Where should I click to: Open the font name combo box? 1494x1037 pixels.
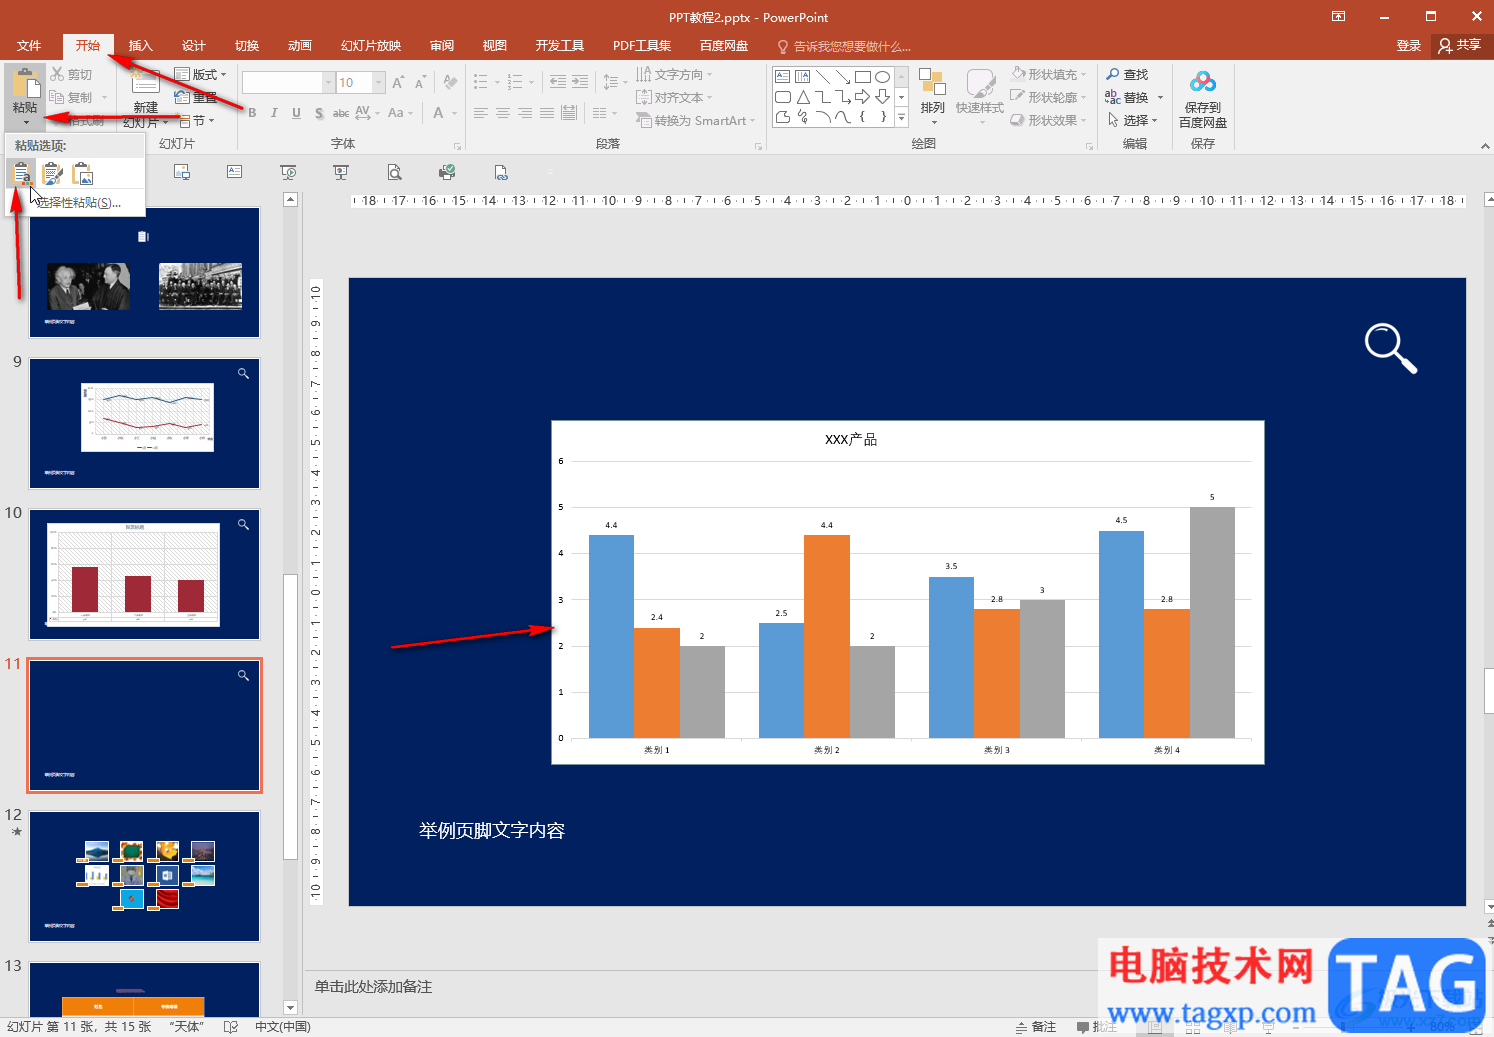point(288,82)
